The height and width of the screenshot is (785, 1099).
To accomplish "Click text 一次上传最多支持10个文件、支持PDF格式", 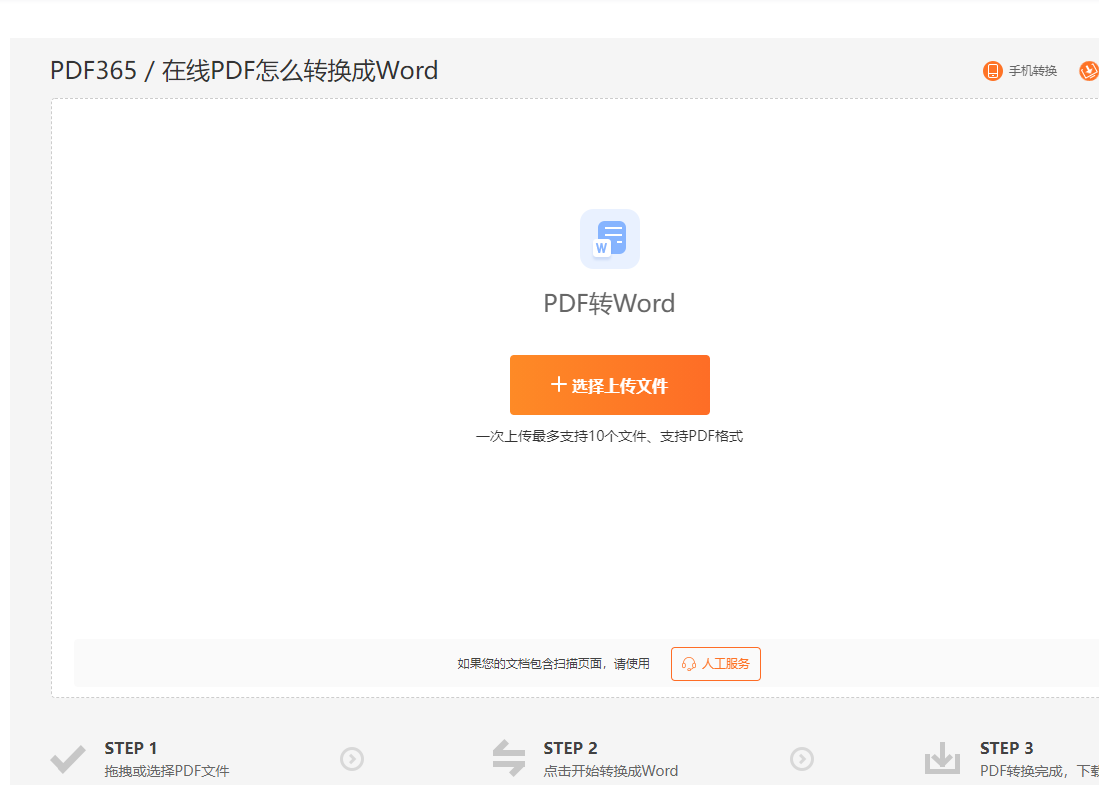I will (609, 436).
